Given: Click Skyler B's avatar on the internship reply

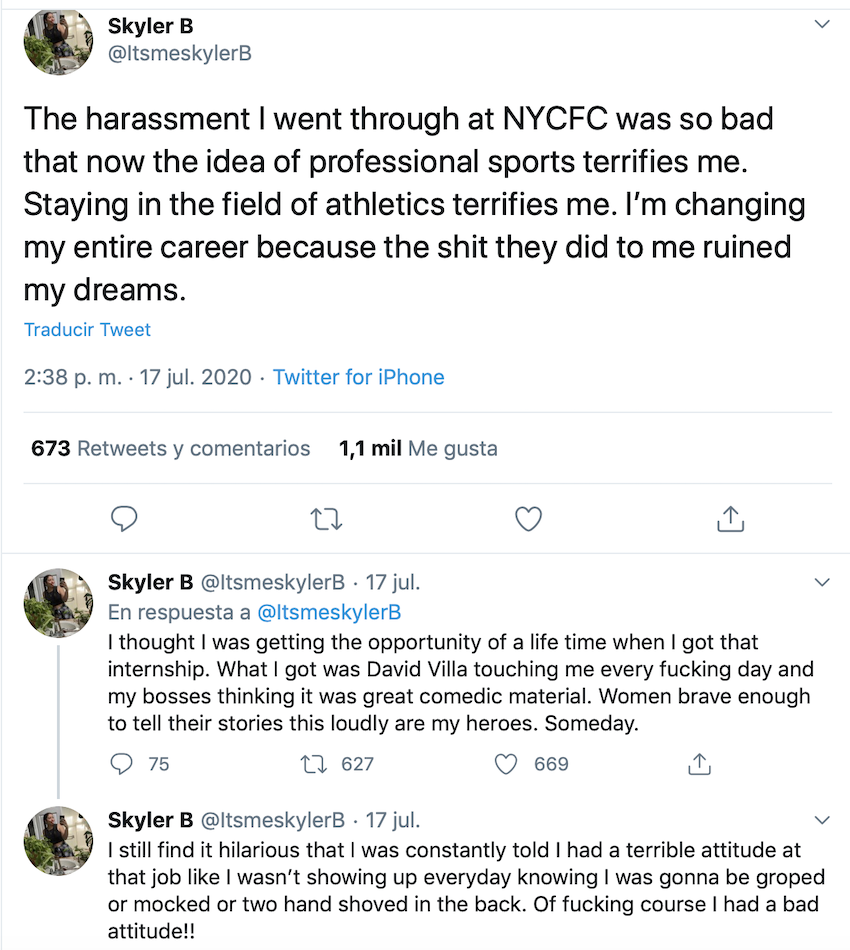Looking at the screenshot, I should (58, 603).
